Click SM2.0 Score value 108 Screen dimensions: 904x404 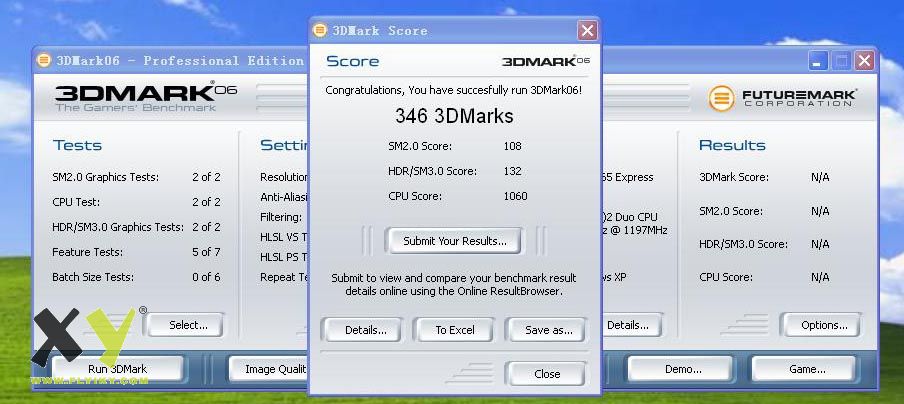512,146
